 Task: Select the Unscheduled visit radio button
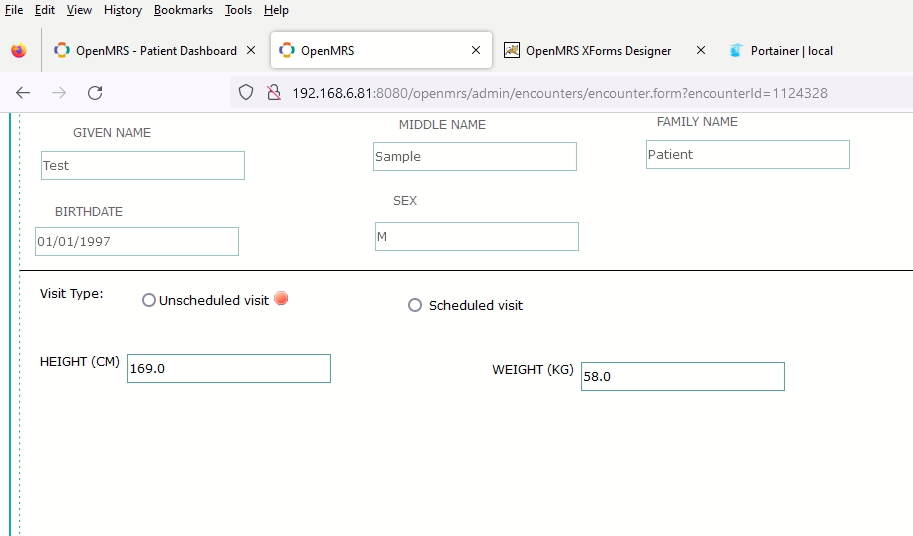pyautogui.click(x=149, y=300)
